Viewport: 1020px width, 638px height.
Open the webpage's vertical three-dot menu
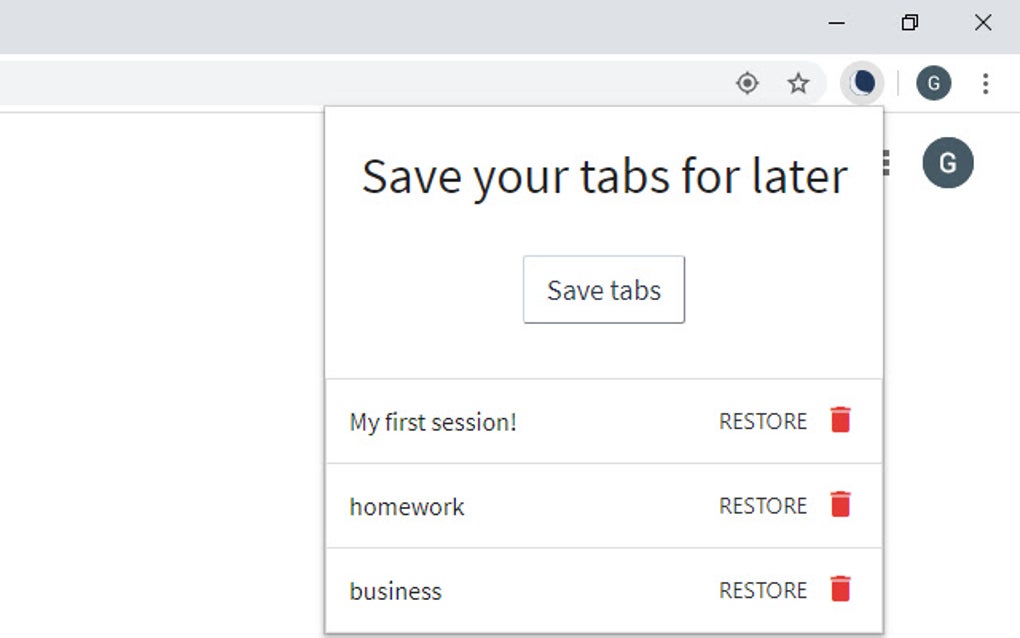click(x=884, y=162)
